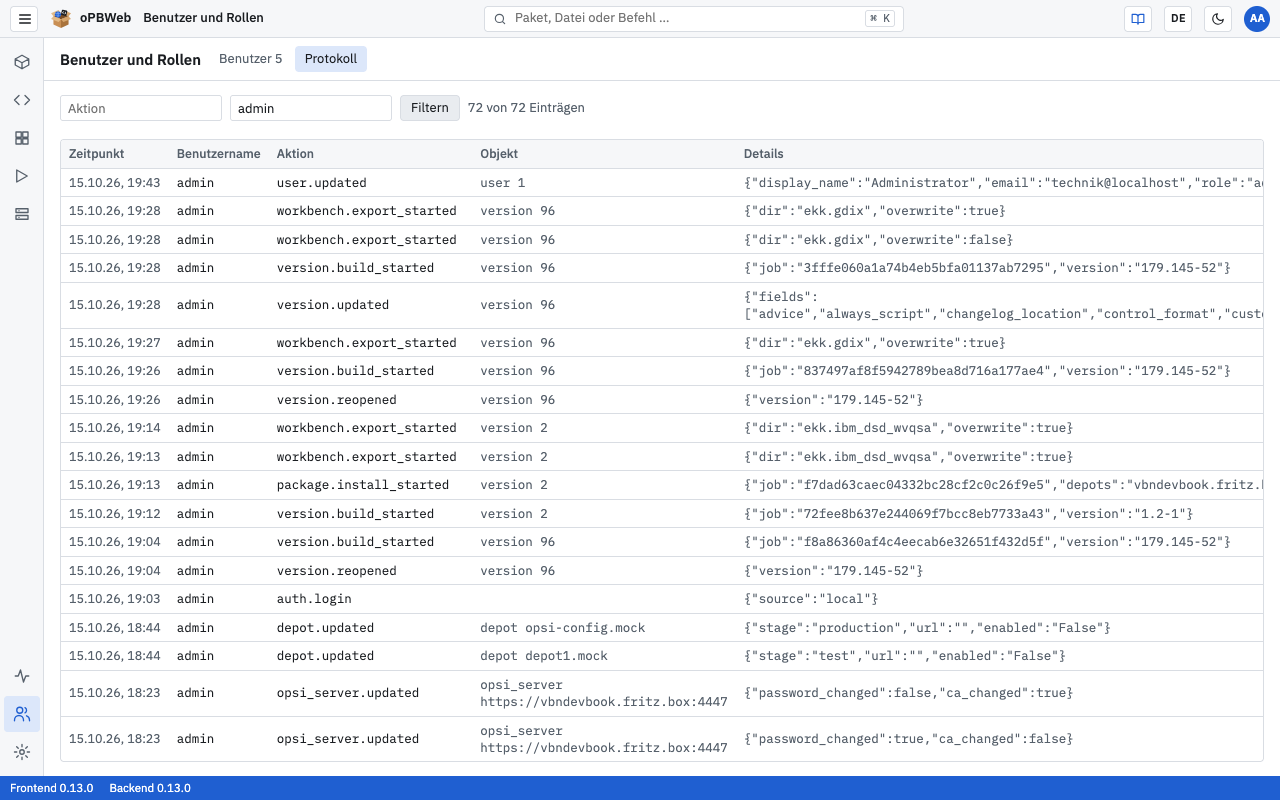The height and width of the screenshot is (800, 1280).
Task: Select the Protokoll tab
Action: pos(331,59)
